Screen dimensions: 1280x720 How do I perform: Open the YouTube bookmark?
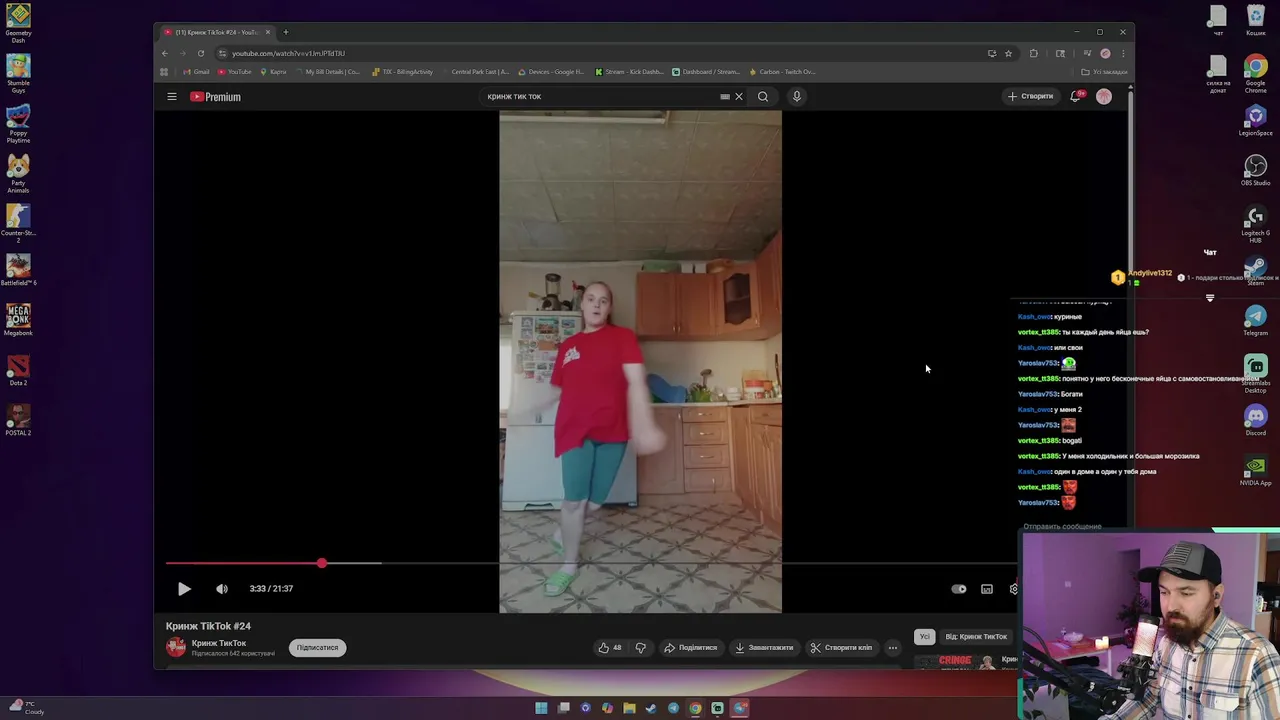tap(235, 72)
